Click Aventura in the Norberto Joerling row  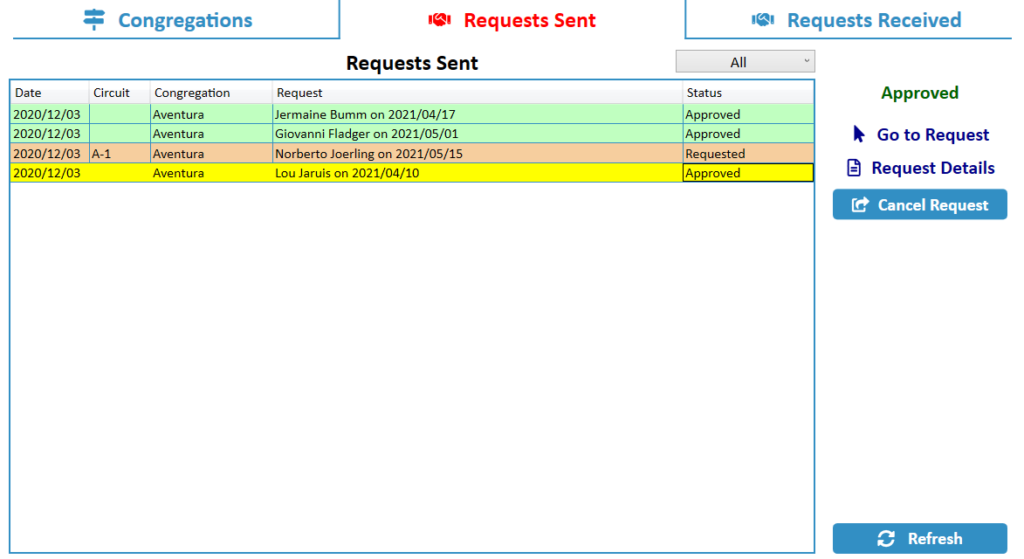211,153
